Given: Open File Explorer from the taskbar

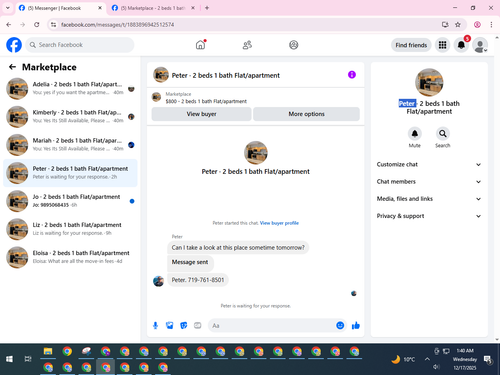Looking at the screenshot, I should pyautogui.click(x=48, y=351).
